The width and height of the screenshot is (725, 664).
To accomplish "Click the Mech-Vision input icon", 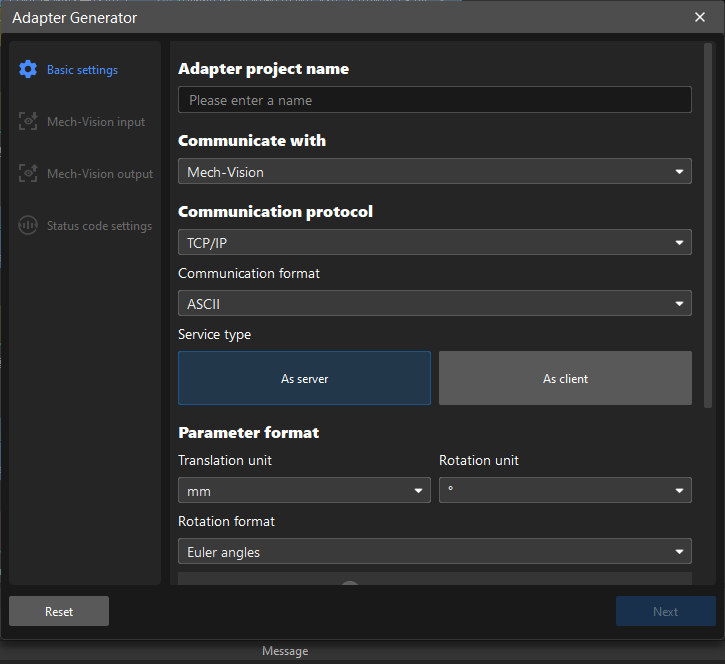I will pos(28,122).
